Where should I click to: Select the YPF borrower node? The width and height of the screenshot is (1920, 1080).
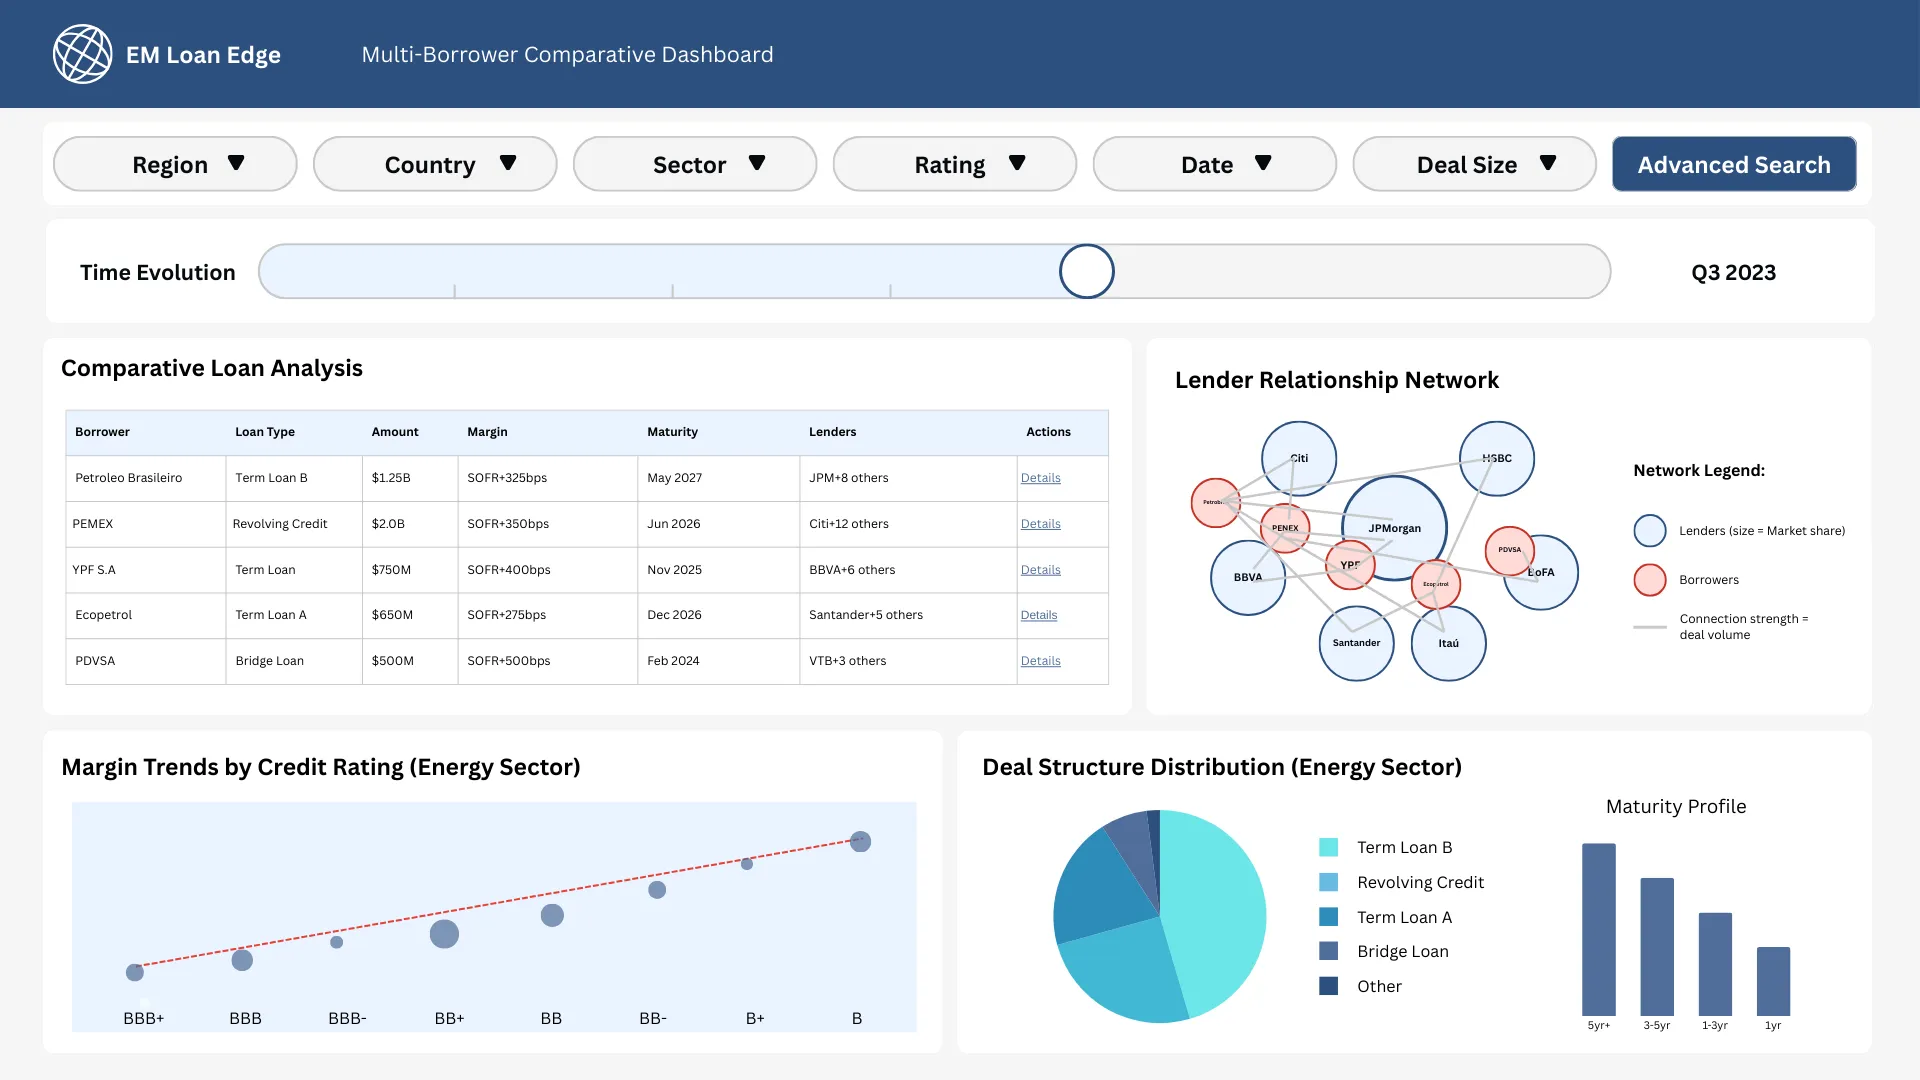(x=1350, y=565)
